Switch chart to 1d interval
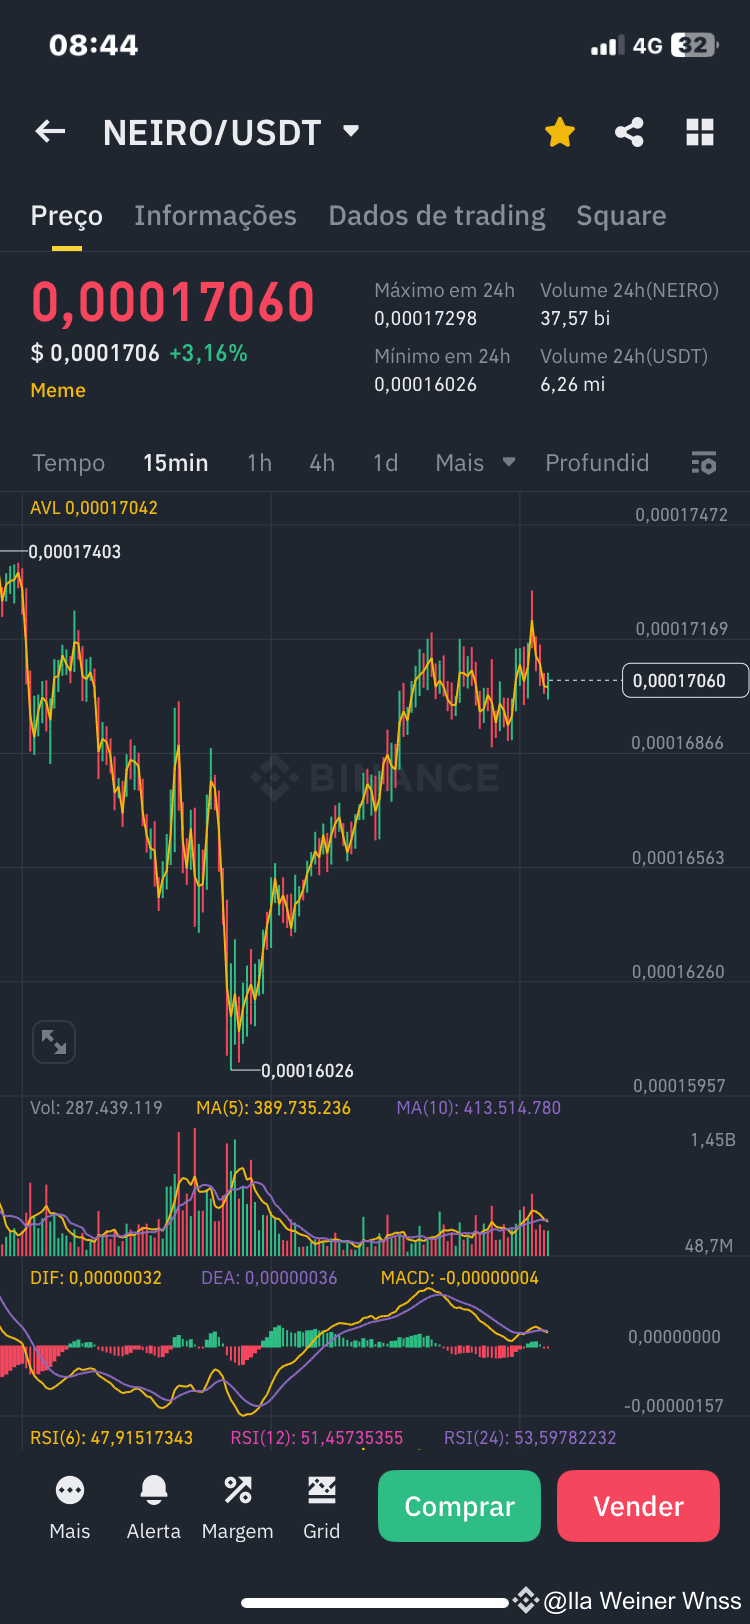Image resolution: width=750 pixels, height=1624 pixels. pyautogui.click(x=385, y=462)
